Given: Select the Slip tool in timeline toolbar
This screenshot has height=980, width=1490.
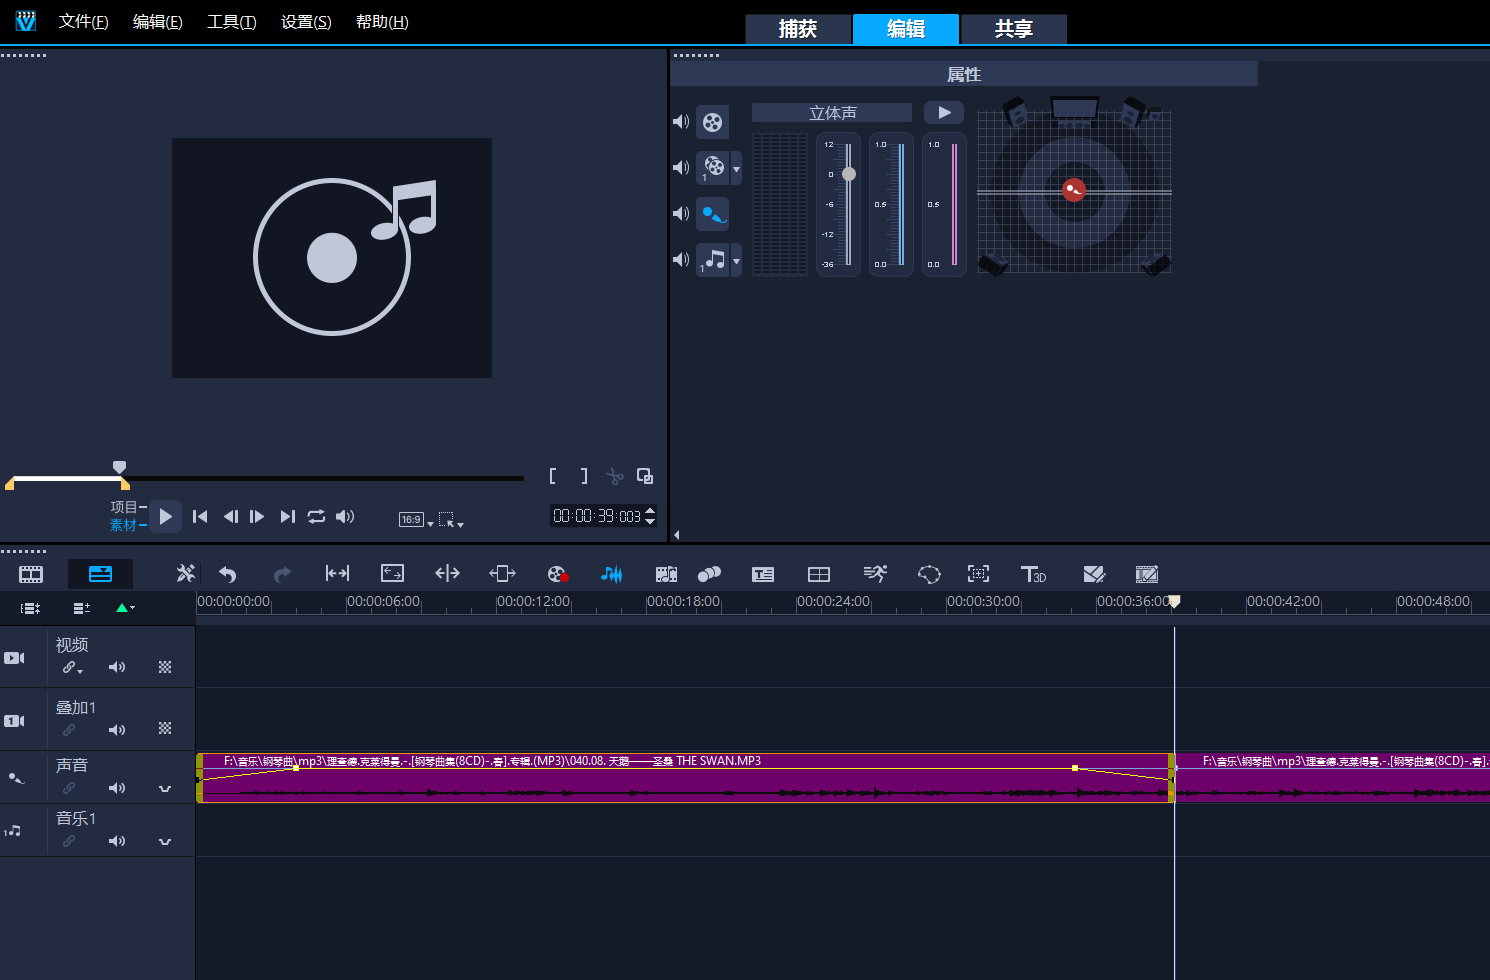Looking at the screenshot, I should pos(337,573).
